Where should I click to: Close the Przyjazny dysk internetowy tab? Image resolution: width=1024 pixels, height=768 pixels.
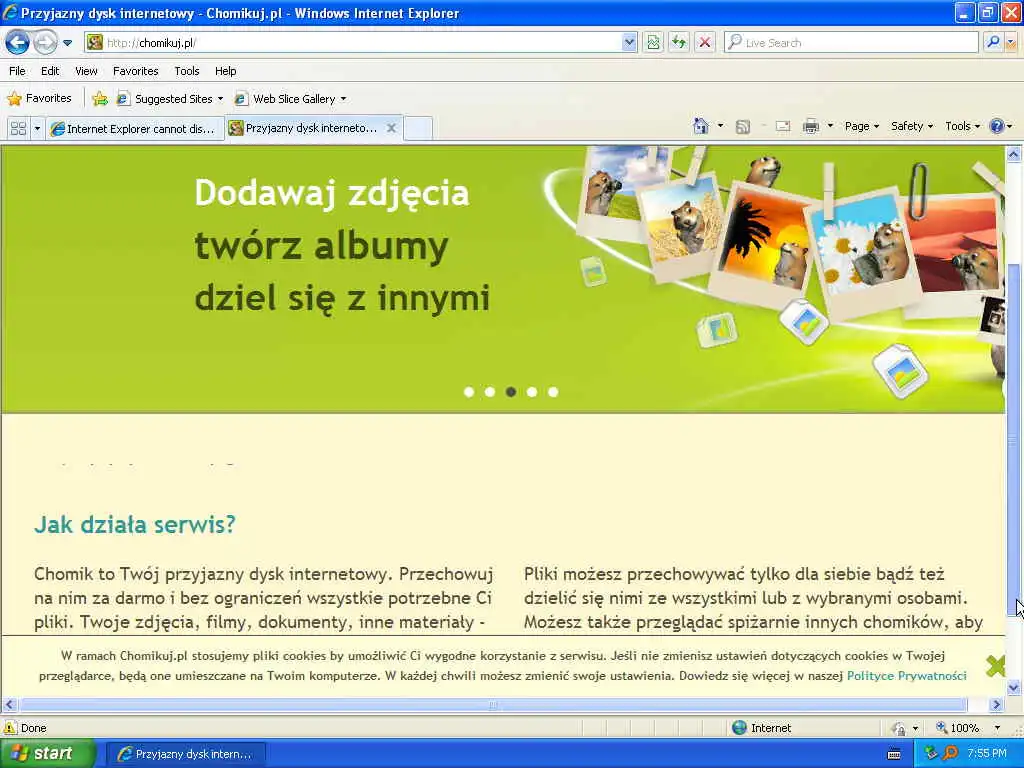(391, 128)
